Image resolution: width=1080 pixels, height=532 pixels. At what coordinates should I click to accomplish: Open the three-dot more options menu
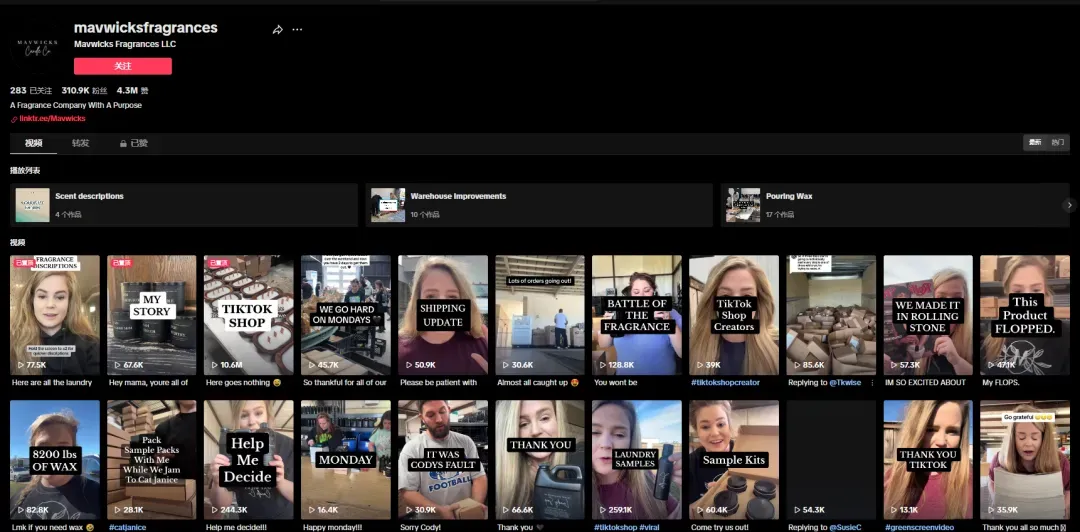[x=297, y=30]
